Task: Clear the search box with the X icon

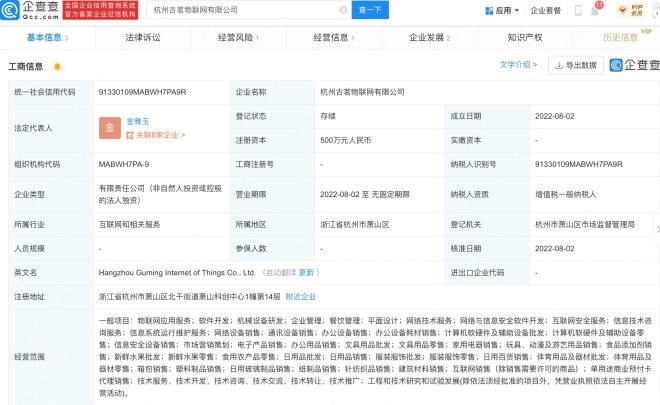Action: pos(344,10)
